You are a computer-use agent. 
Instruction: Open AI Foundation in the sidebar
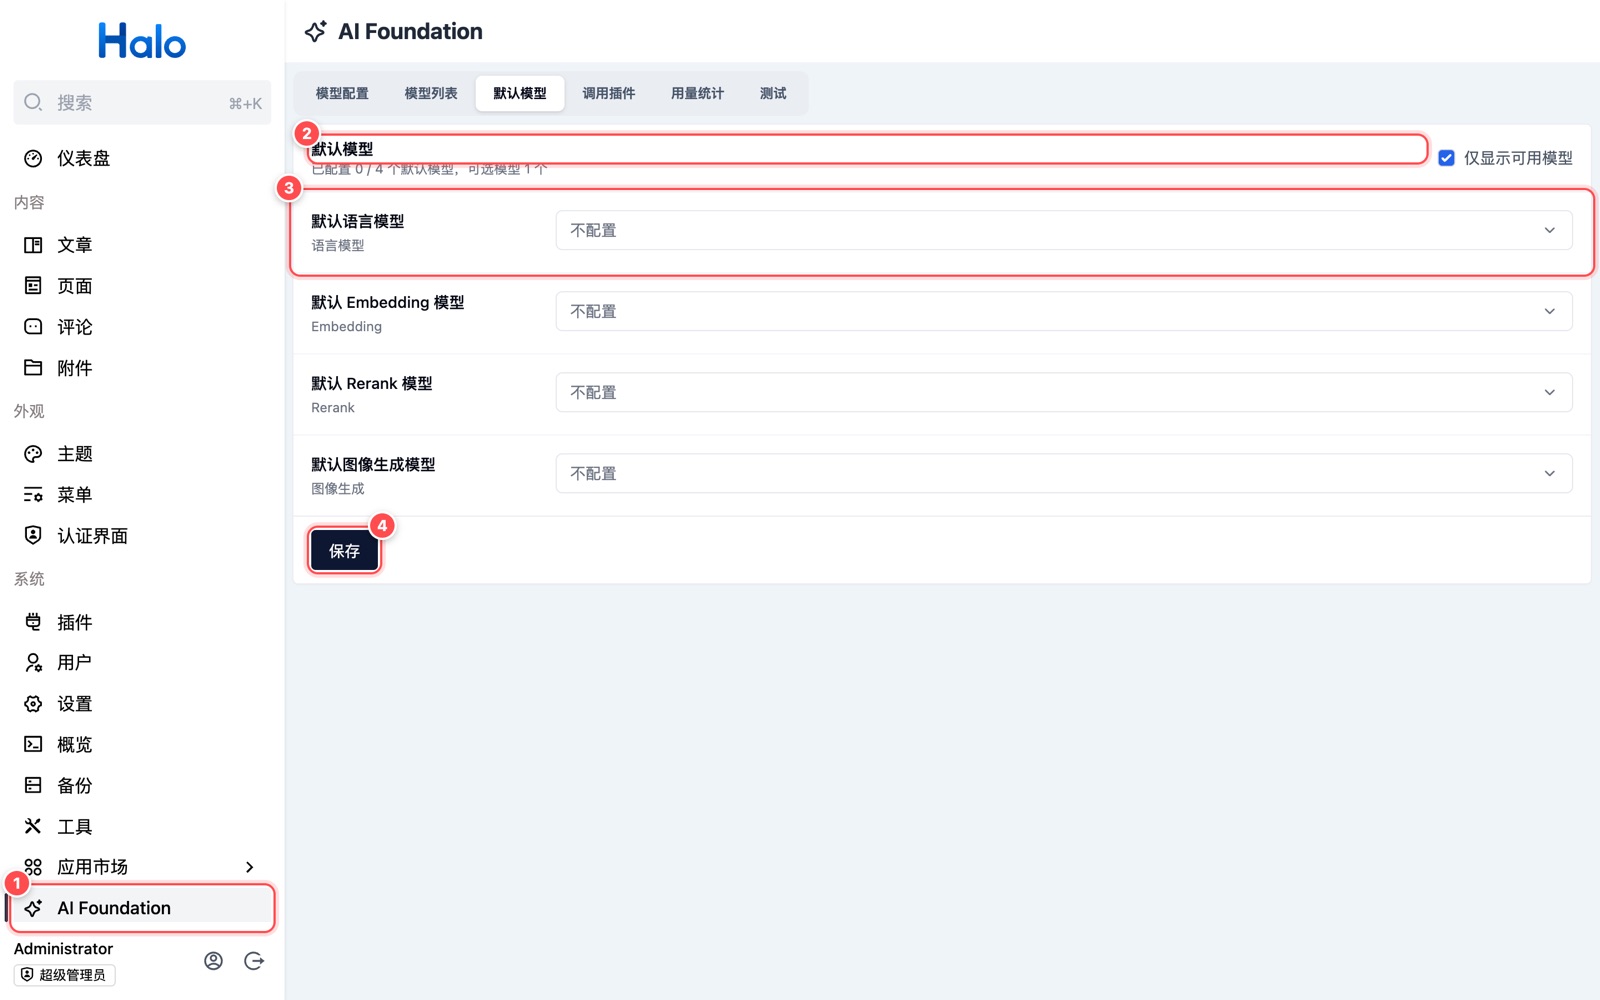142,908
